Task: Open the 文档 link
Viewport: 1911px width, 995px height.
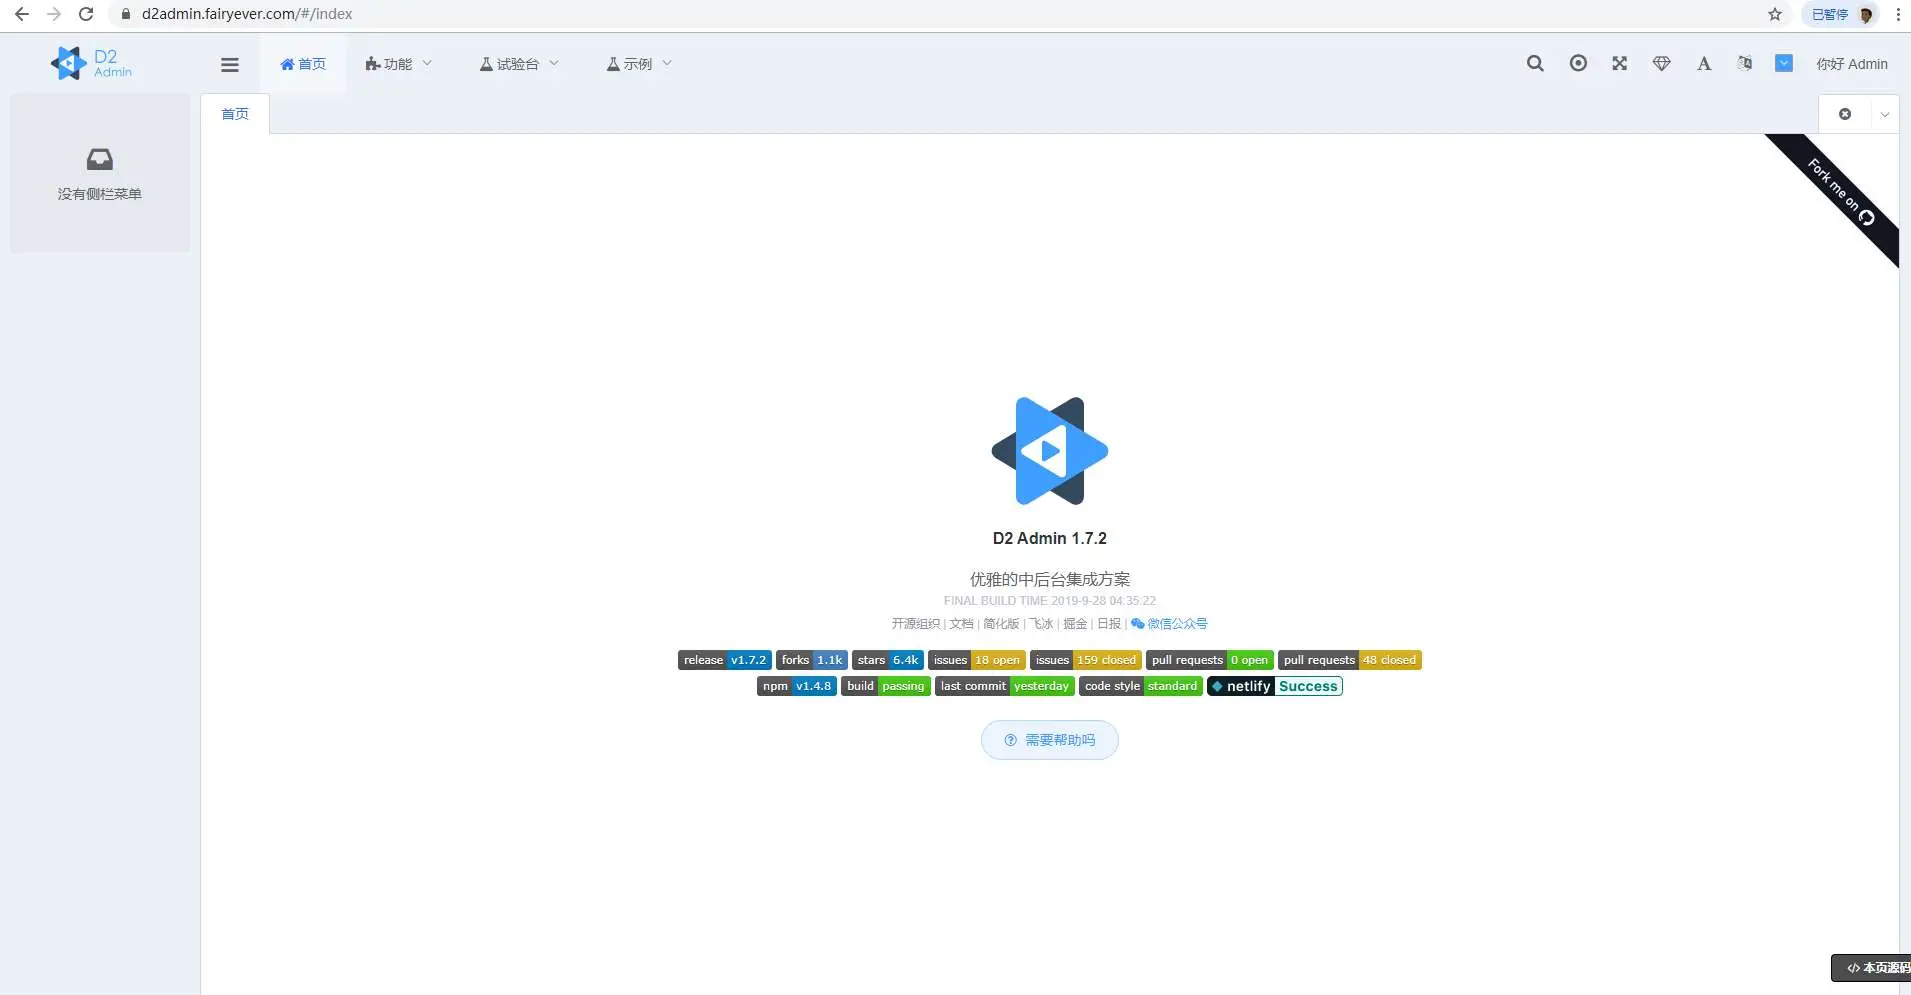Action: click(961, 624)
